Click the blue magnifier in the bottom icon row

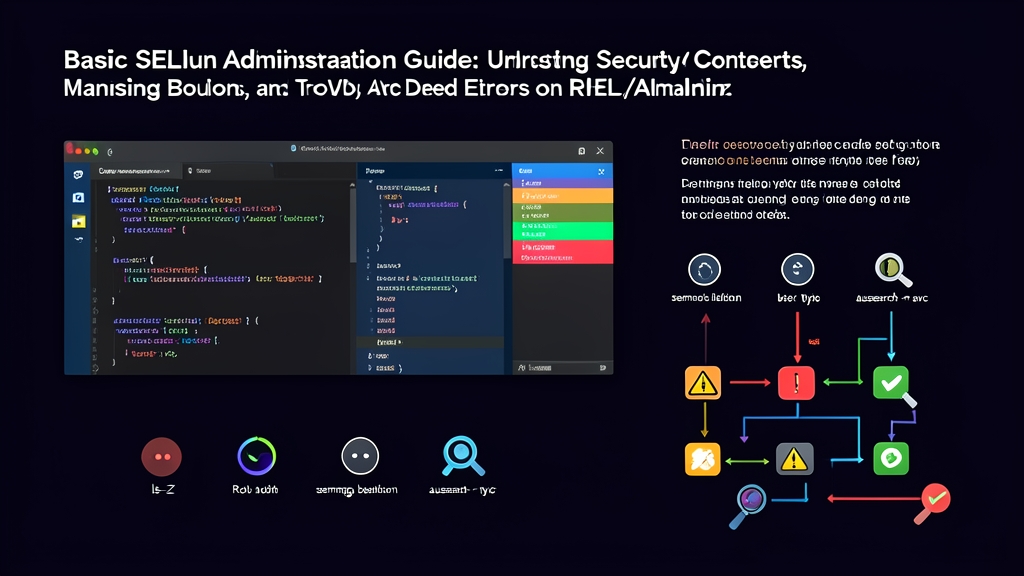463,456
